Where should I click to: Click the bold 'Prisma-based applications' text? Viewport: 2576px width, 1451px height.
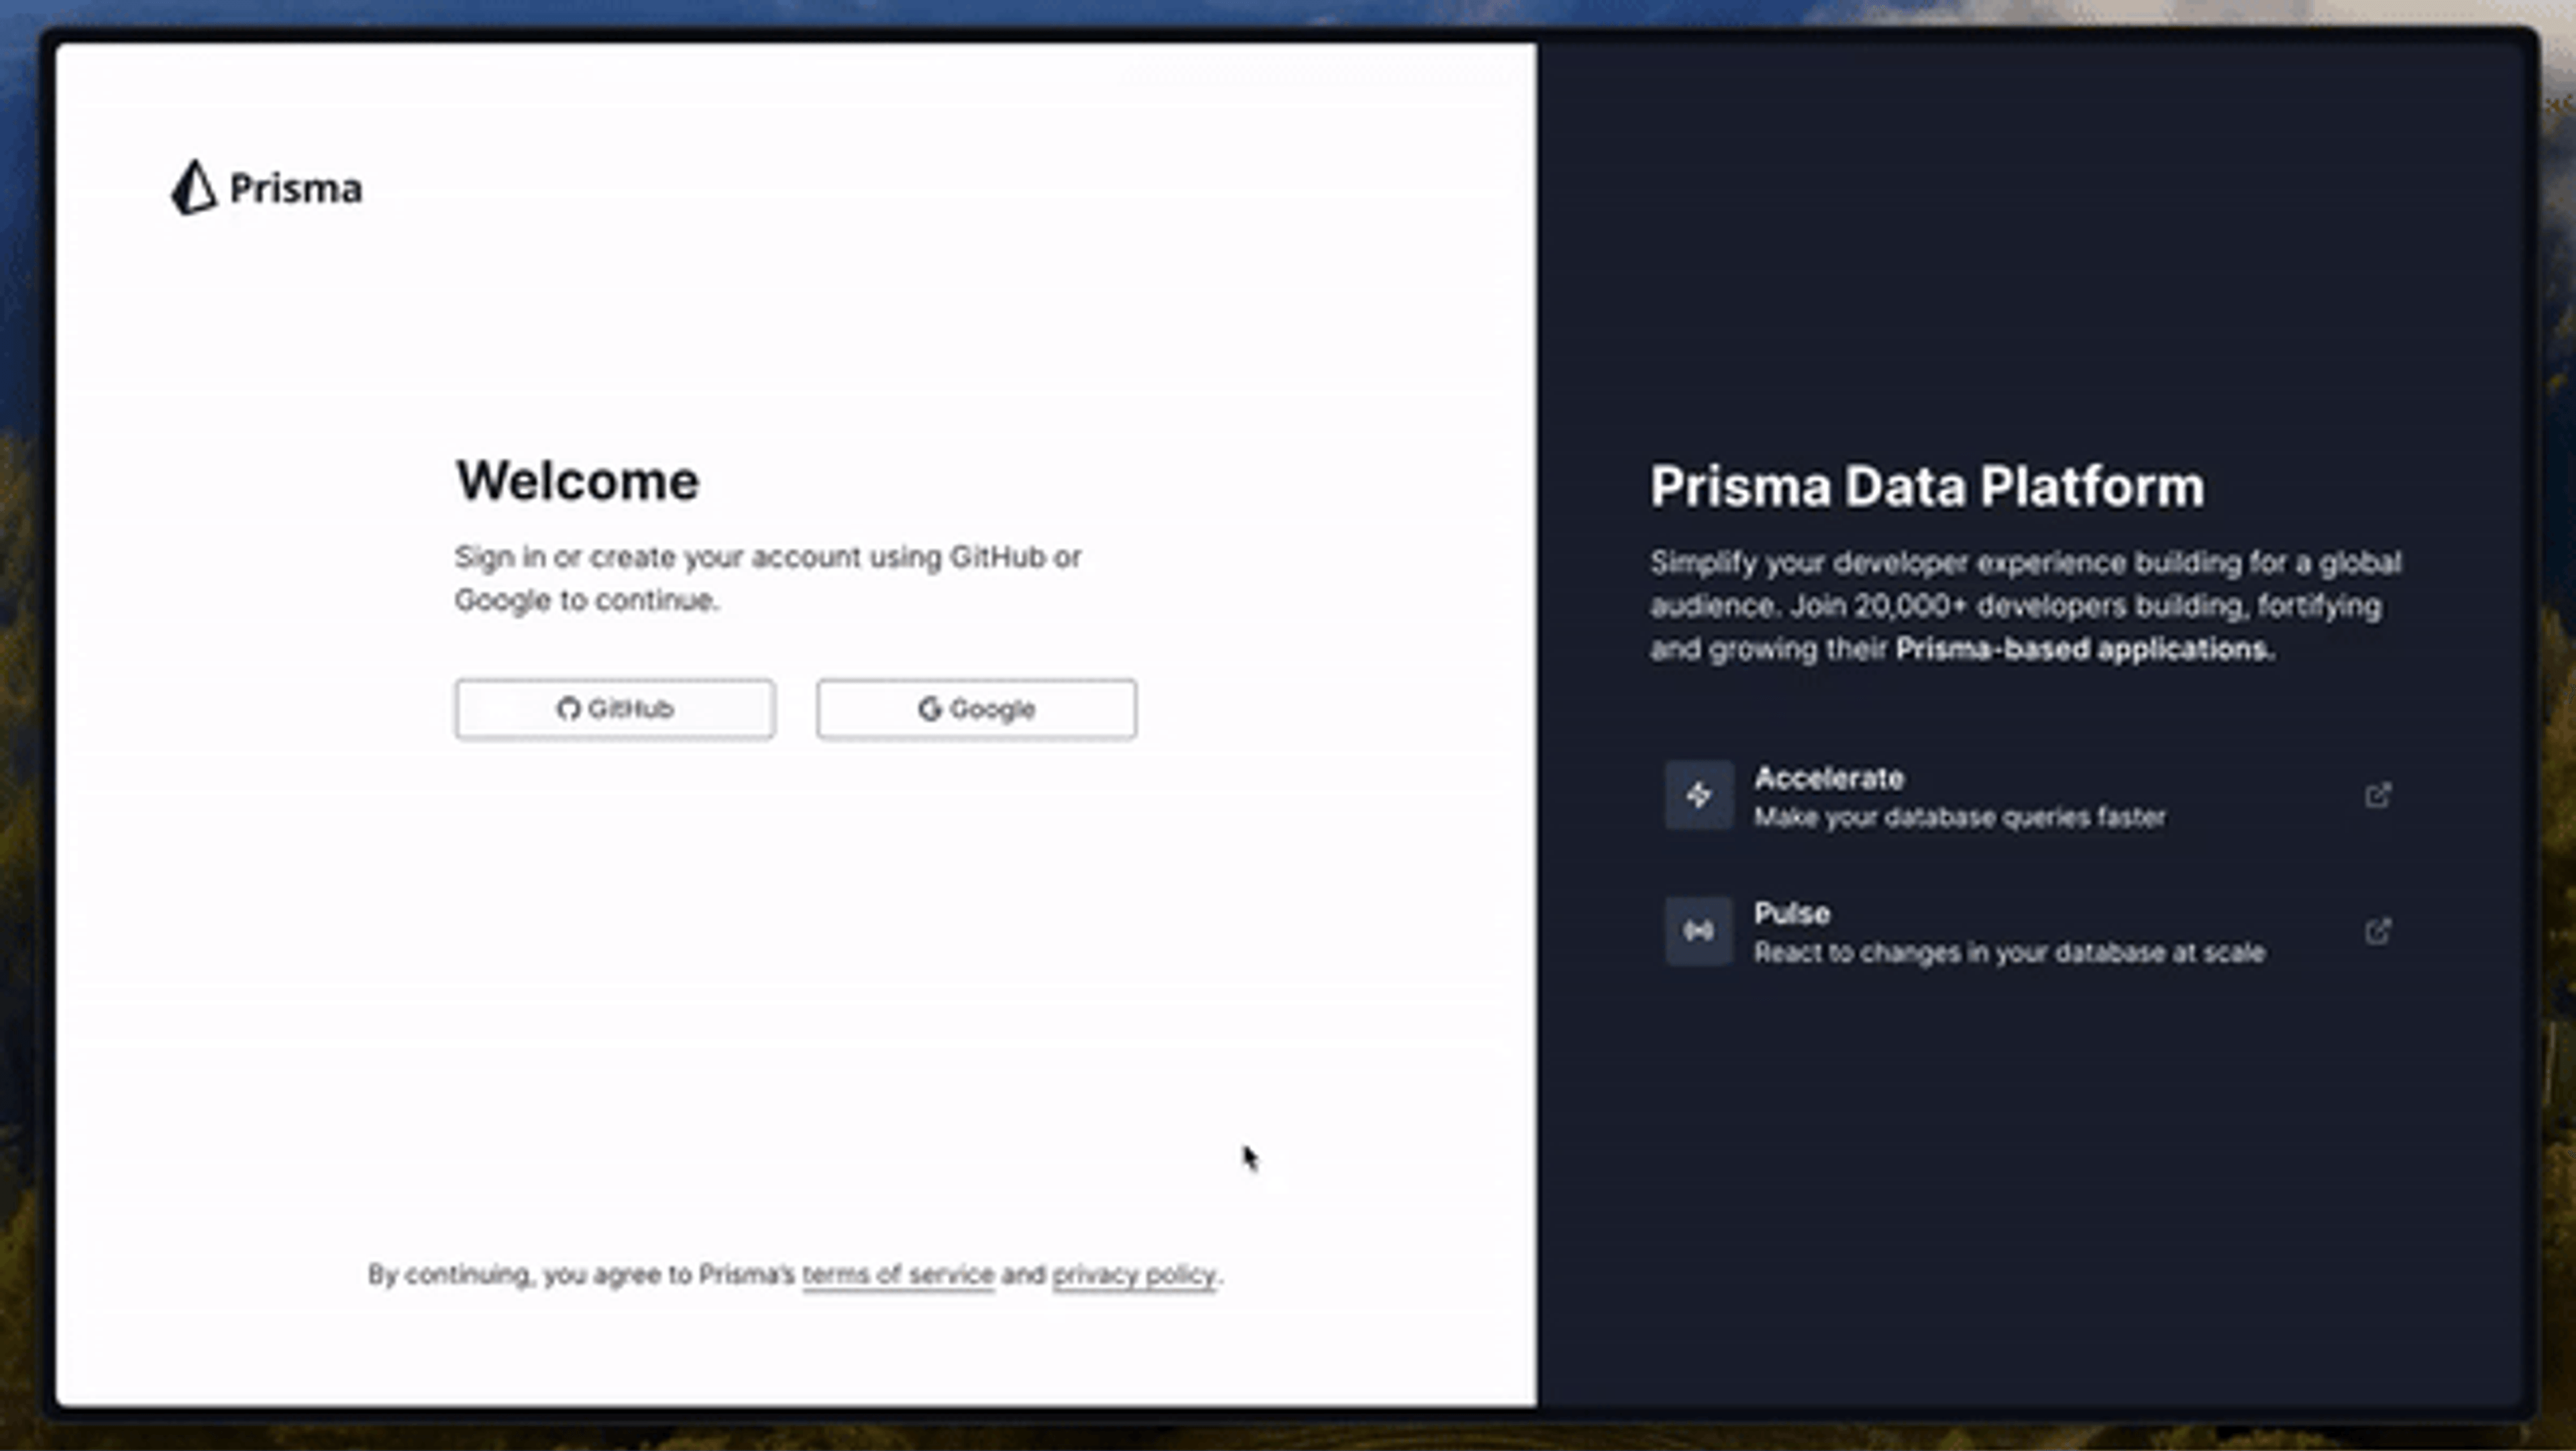tap(2084, 650)
